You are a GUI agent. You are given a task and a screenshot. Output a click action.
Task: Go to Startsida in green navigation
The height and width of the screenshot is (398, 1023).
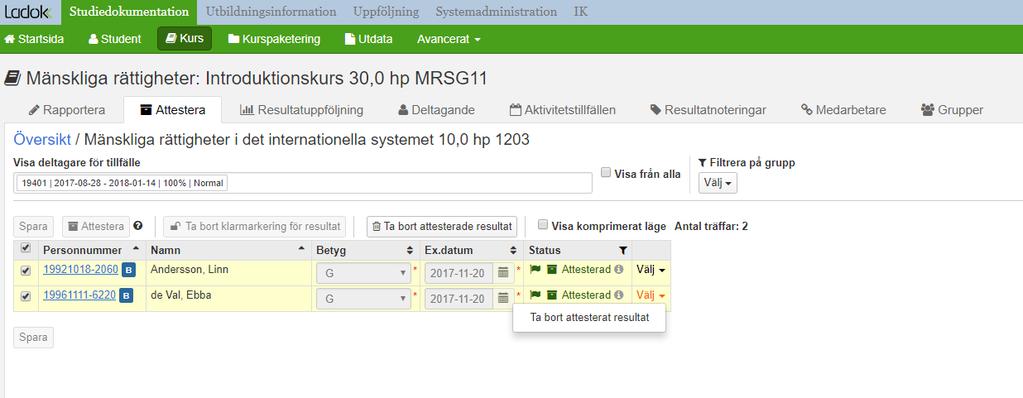[x=34, y=39]
